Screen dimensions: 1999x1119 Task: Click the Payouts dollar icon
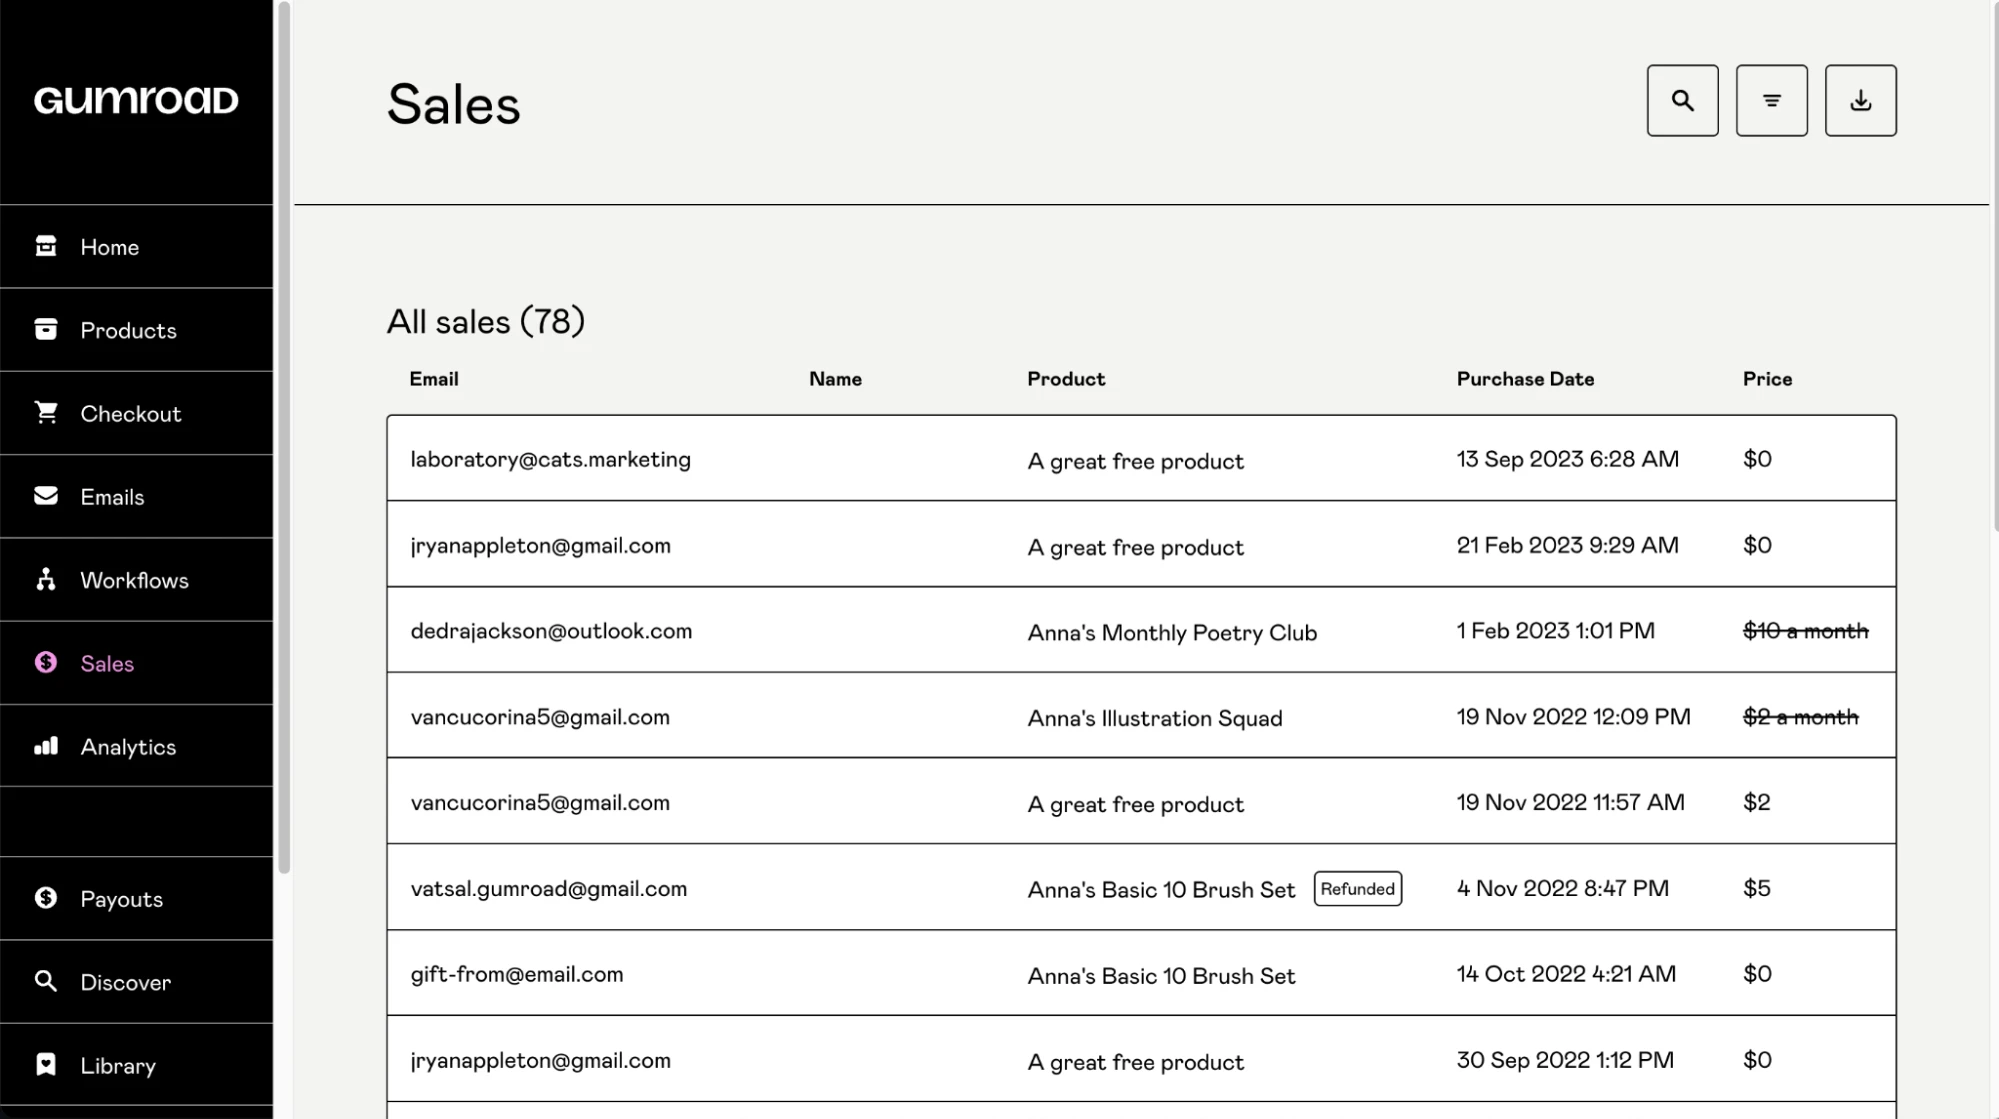(46, 898)
